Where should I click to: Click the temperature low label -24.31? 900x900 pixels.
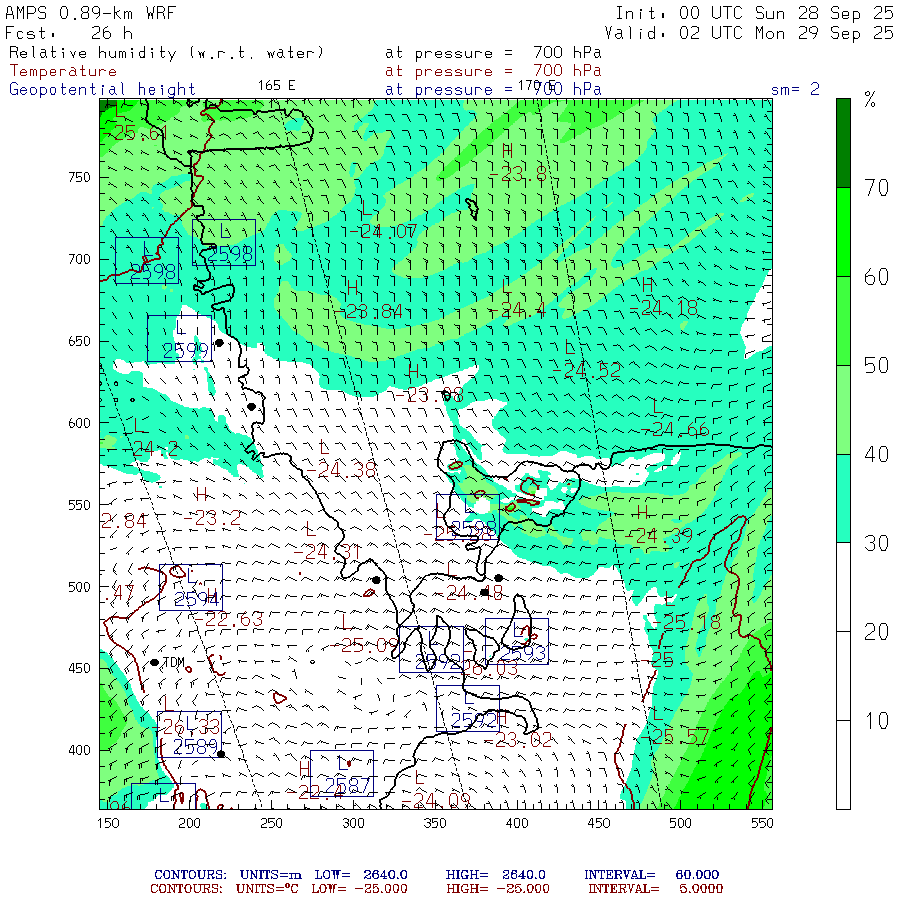[327, 552]
